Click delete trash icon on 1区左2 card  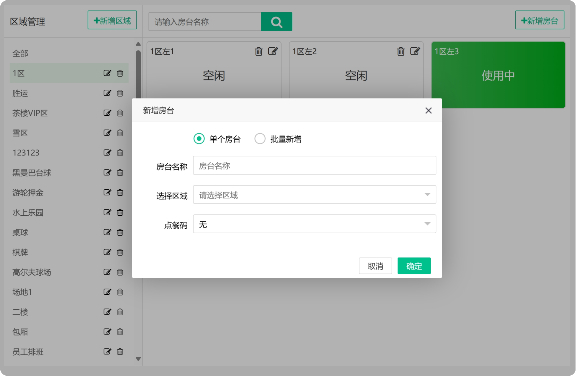[401, 51]
